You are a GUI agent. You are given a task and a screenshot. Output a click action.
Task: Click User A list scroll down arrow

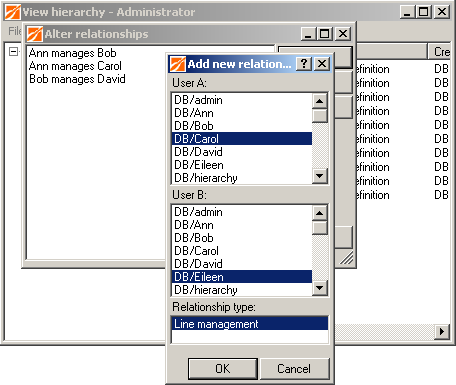[320, 176]
